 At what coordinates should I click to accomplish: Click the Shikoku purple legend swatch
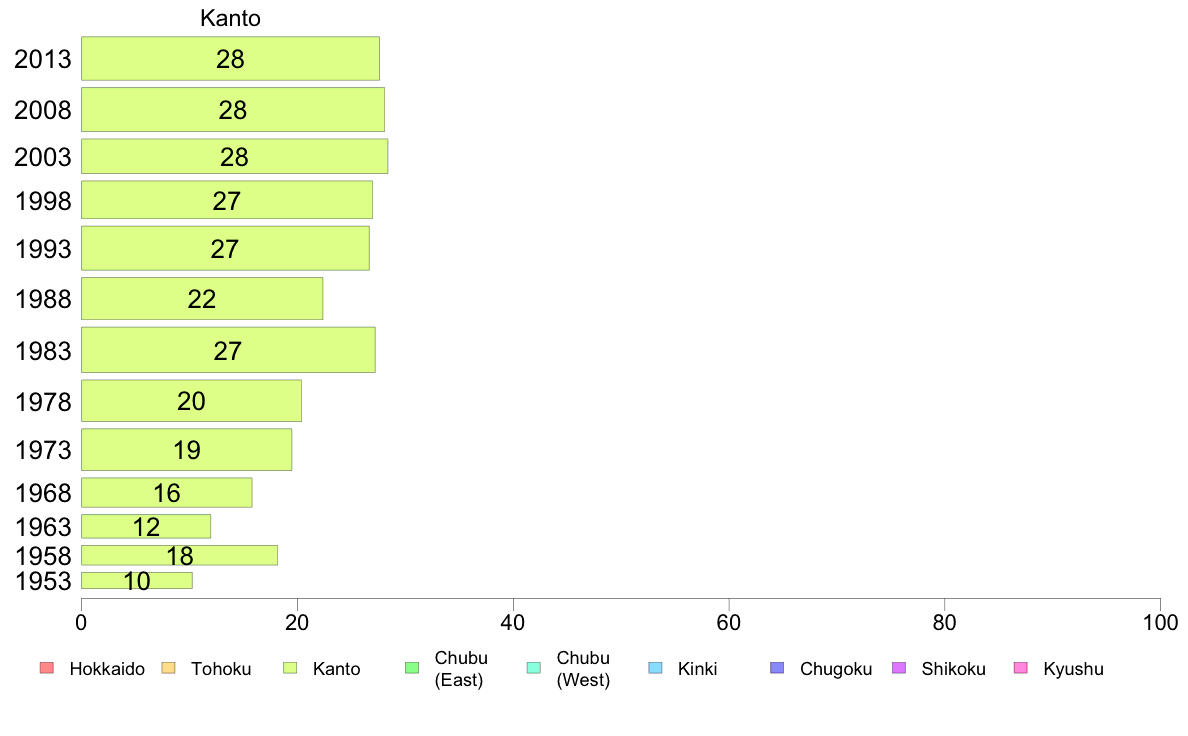pos(899,668)
